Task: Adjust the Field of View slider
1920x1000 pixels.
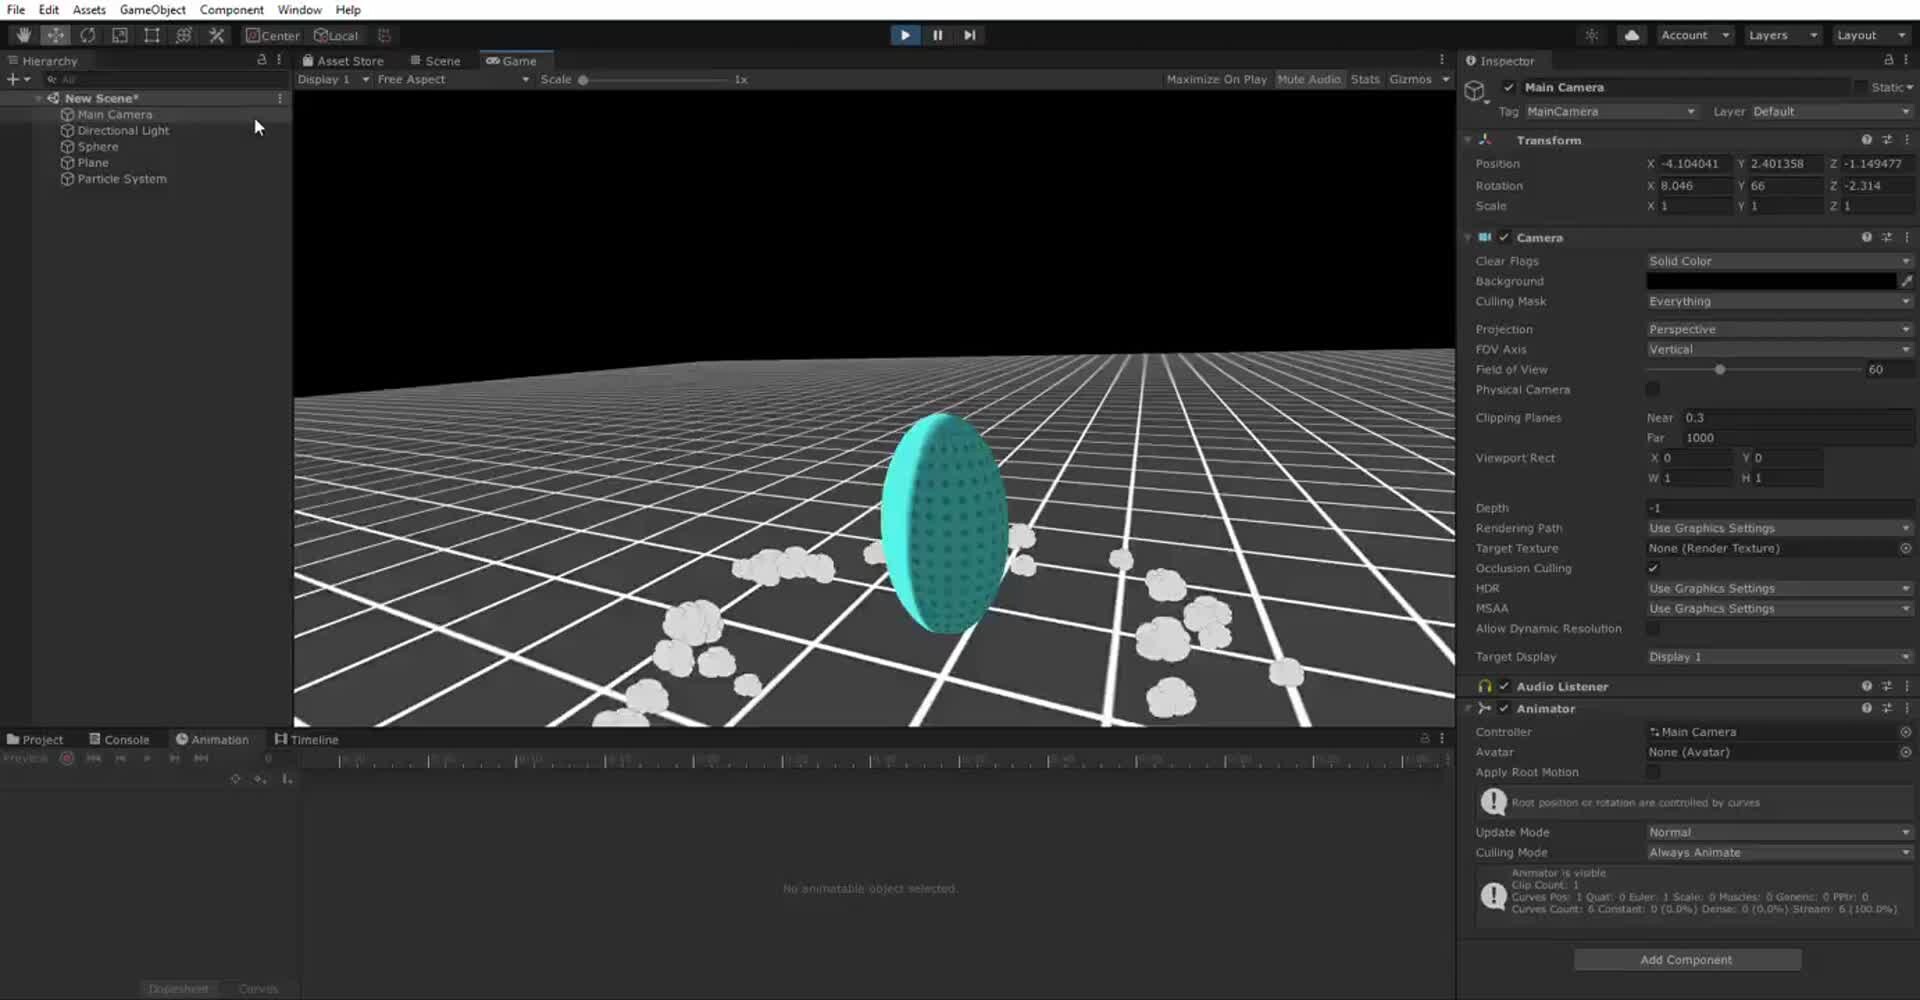Action: point(1720,369)
